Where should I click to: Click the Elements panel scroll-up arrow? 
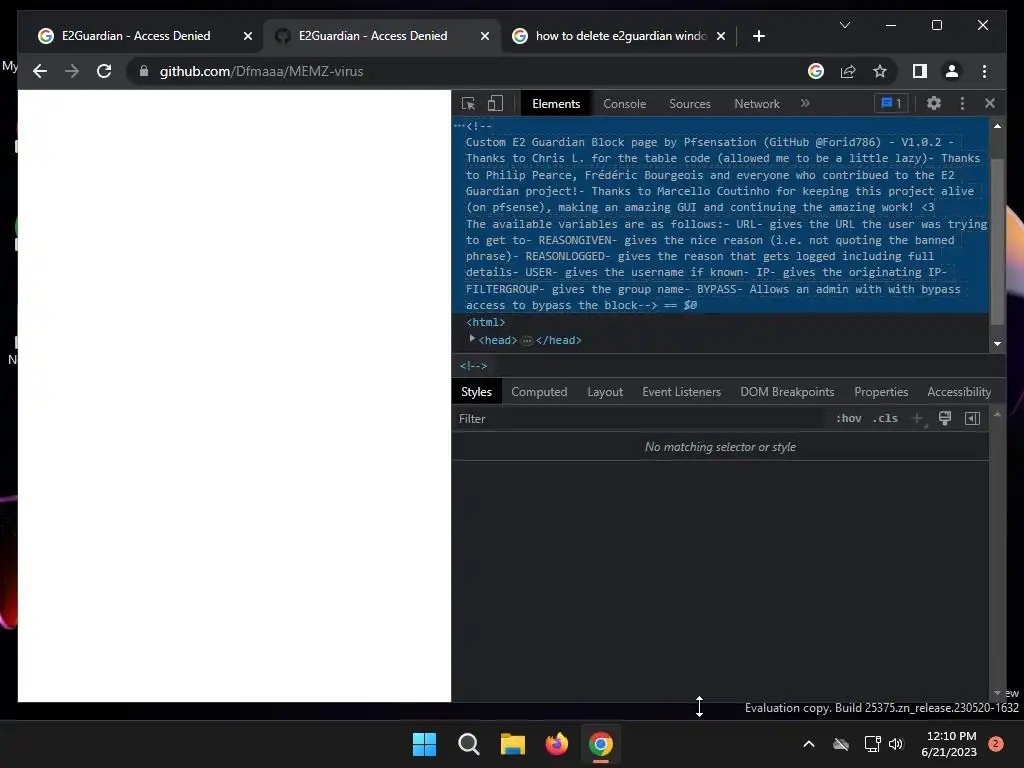[997, 126]
